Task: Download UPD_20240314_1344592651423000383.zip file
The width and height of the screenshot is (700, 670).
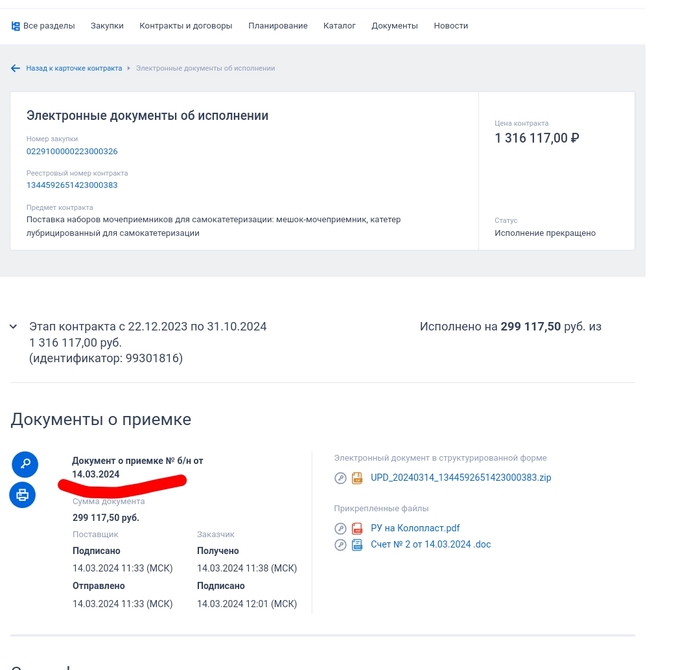Action: click(460, 478)
